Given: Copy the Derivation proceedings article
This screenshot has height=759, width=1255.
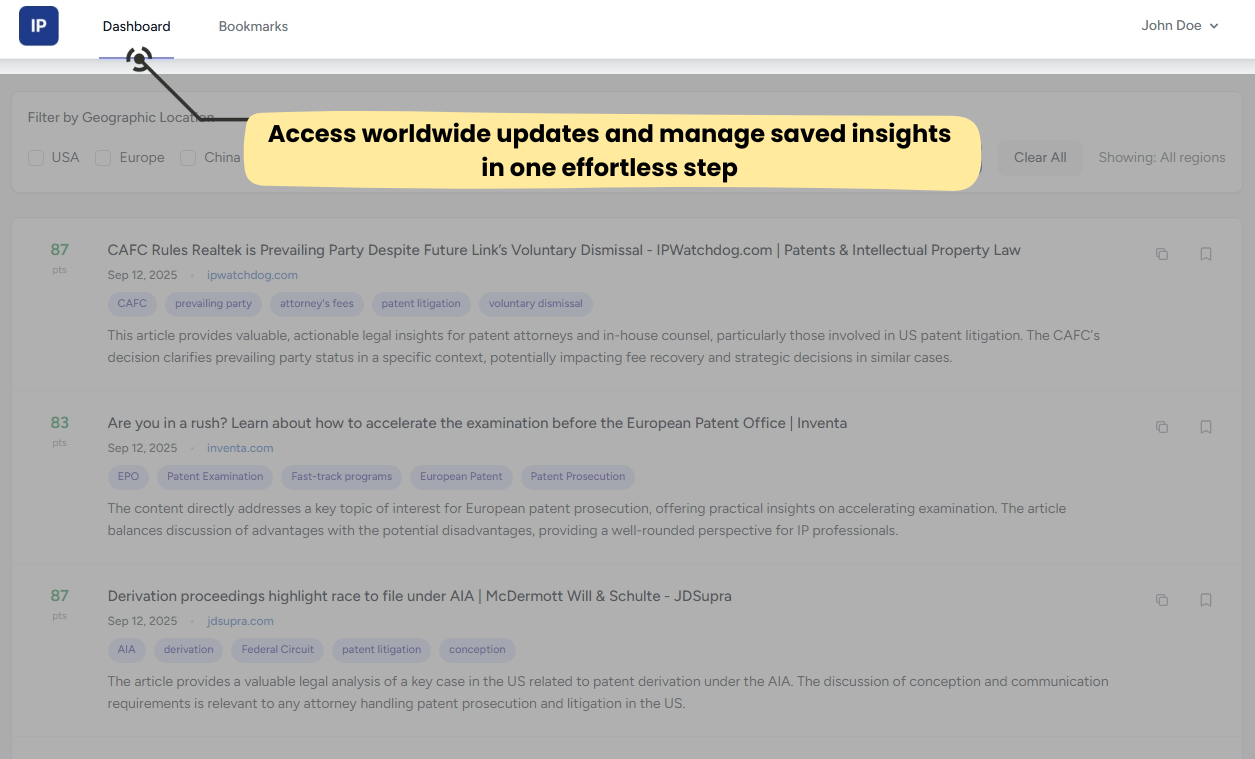Looking at the screenshot, I should (1161, 600).
